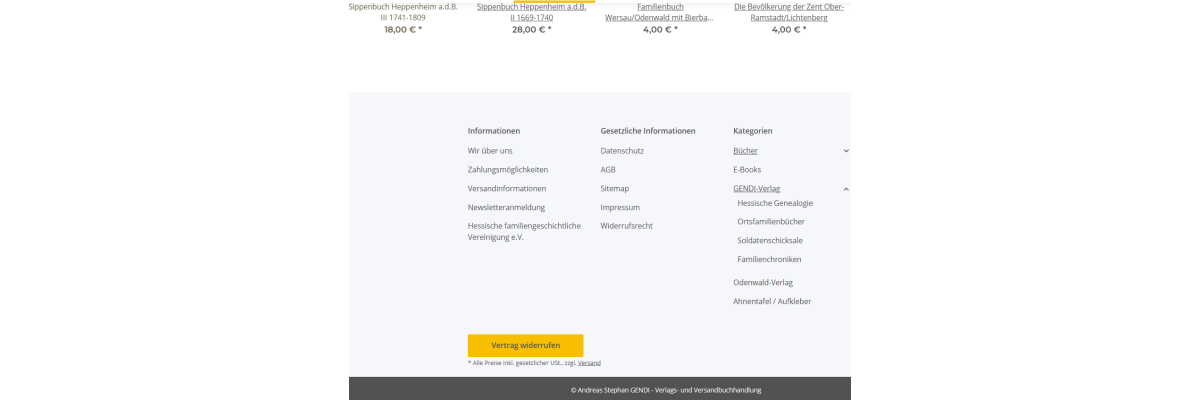
Task: Open Impressum page
Action: coord(620,208)
